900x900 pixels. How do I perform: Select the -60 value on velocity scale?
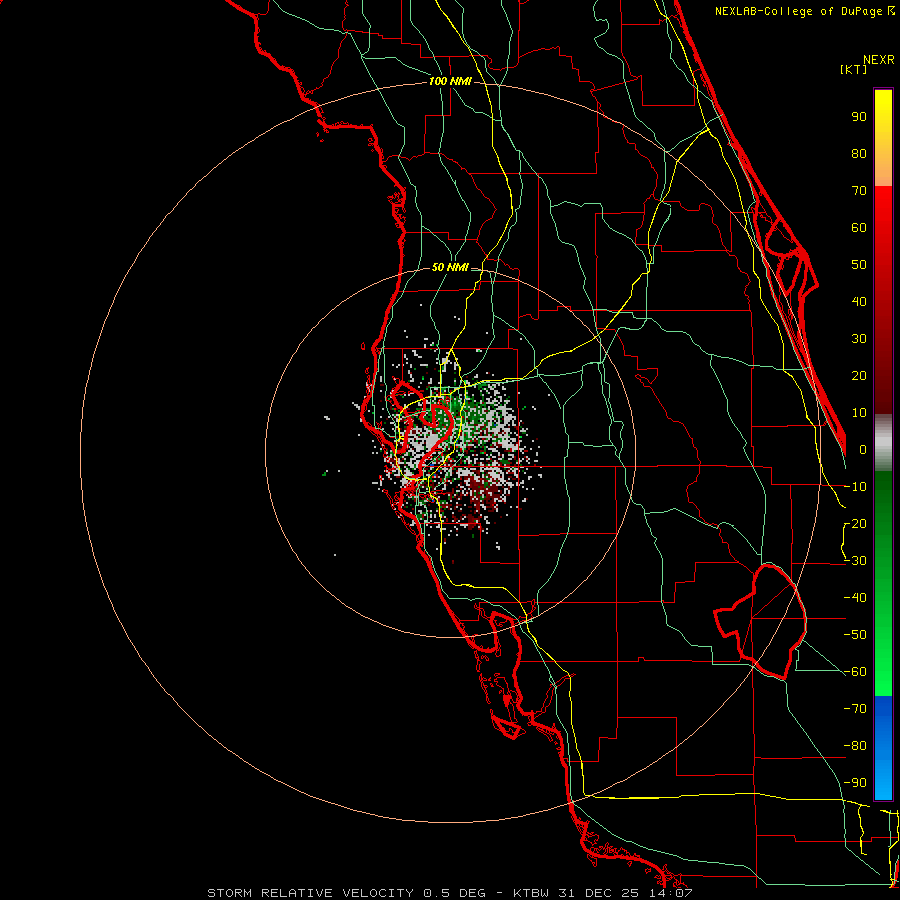coord(855,672)
